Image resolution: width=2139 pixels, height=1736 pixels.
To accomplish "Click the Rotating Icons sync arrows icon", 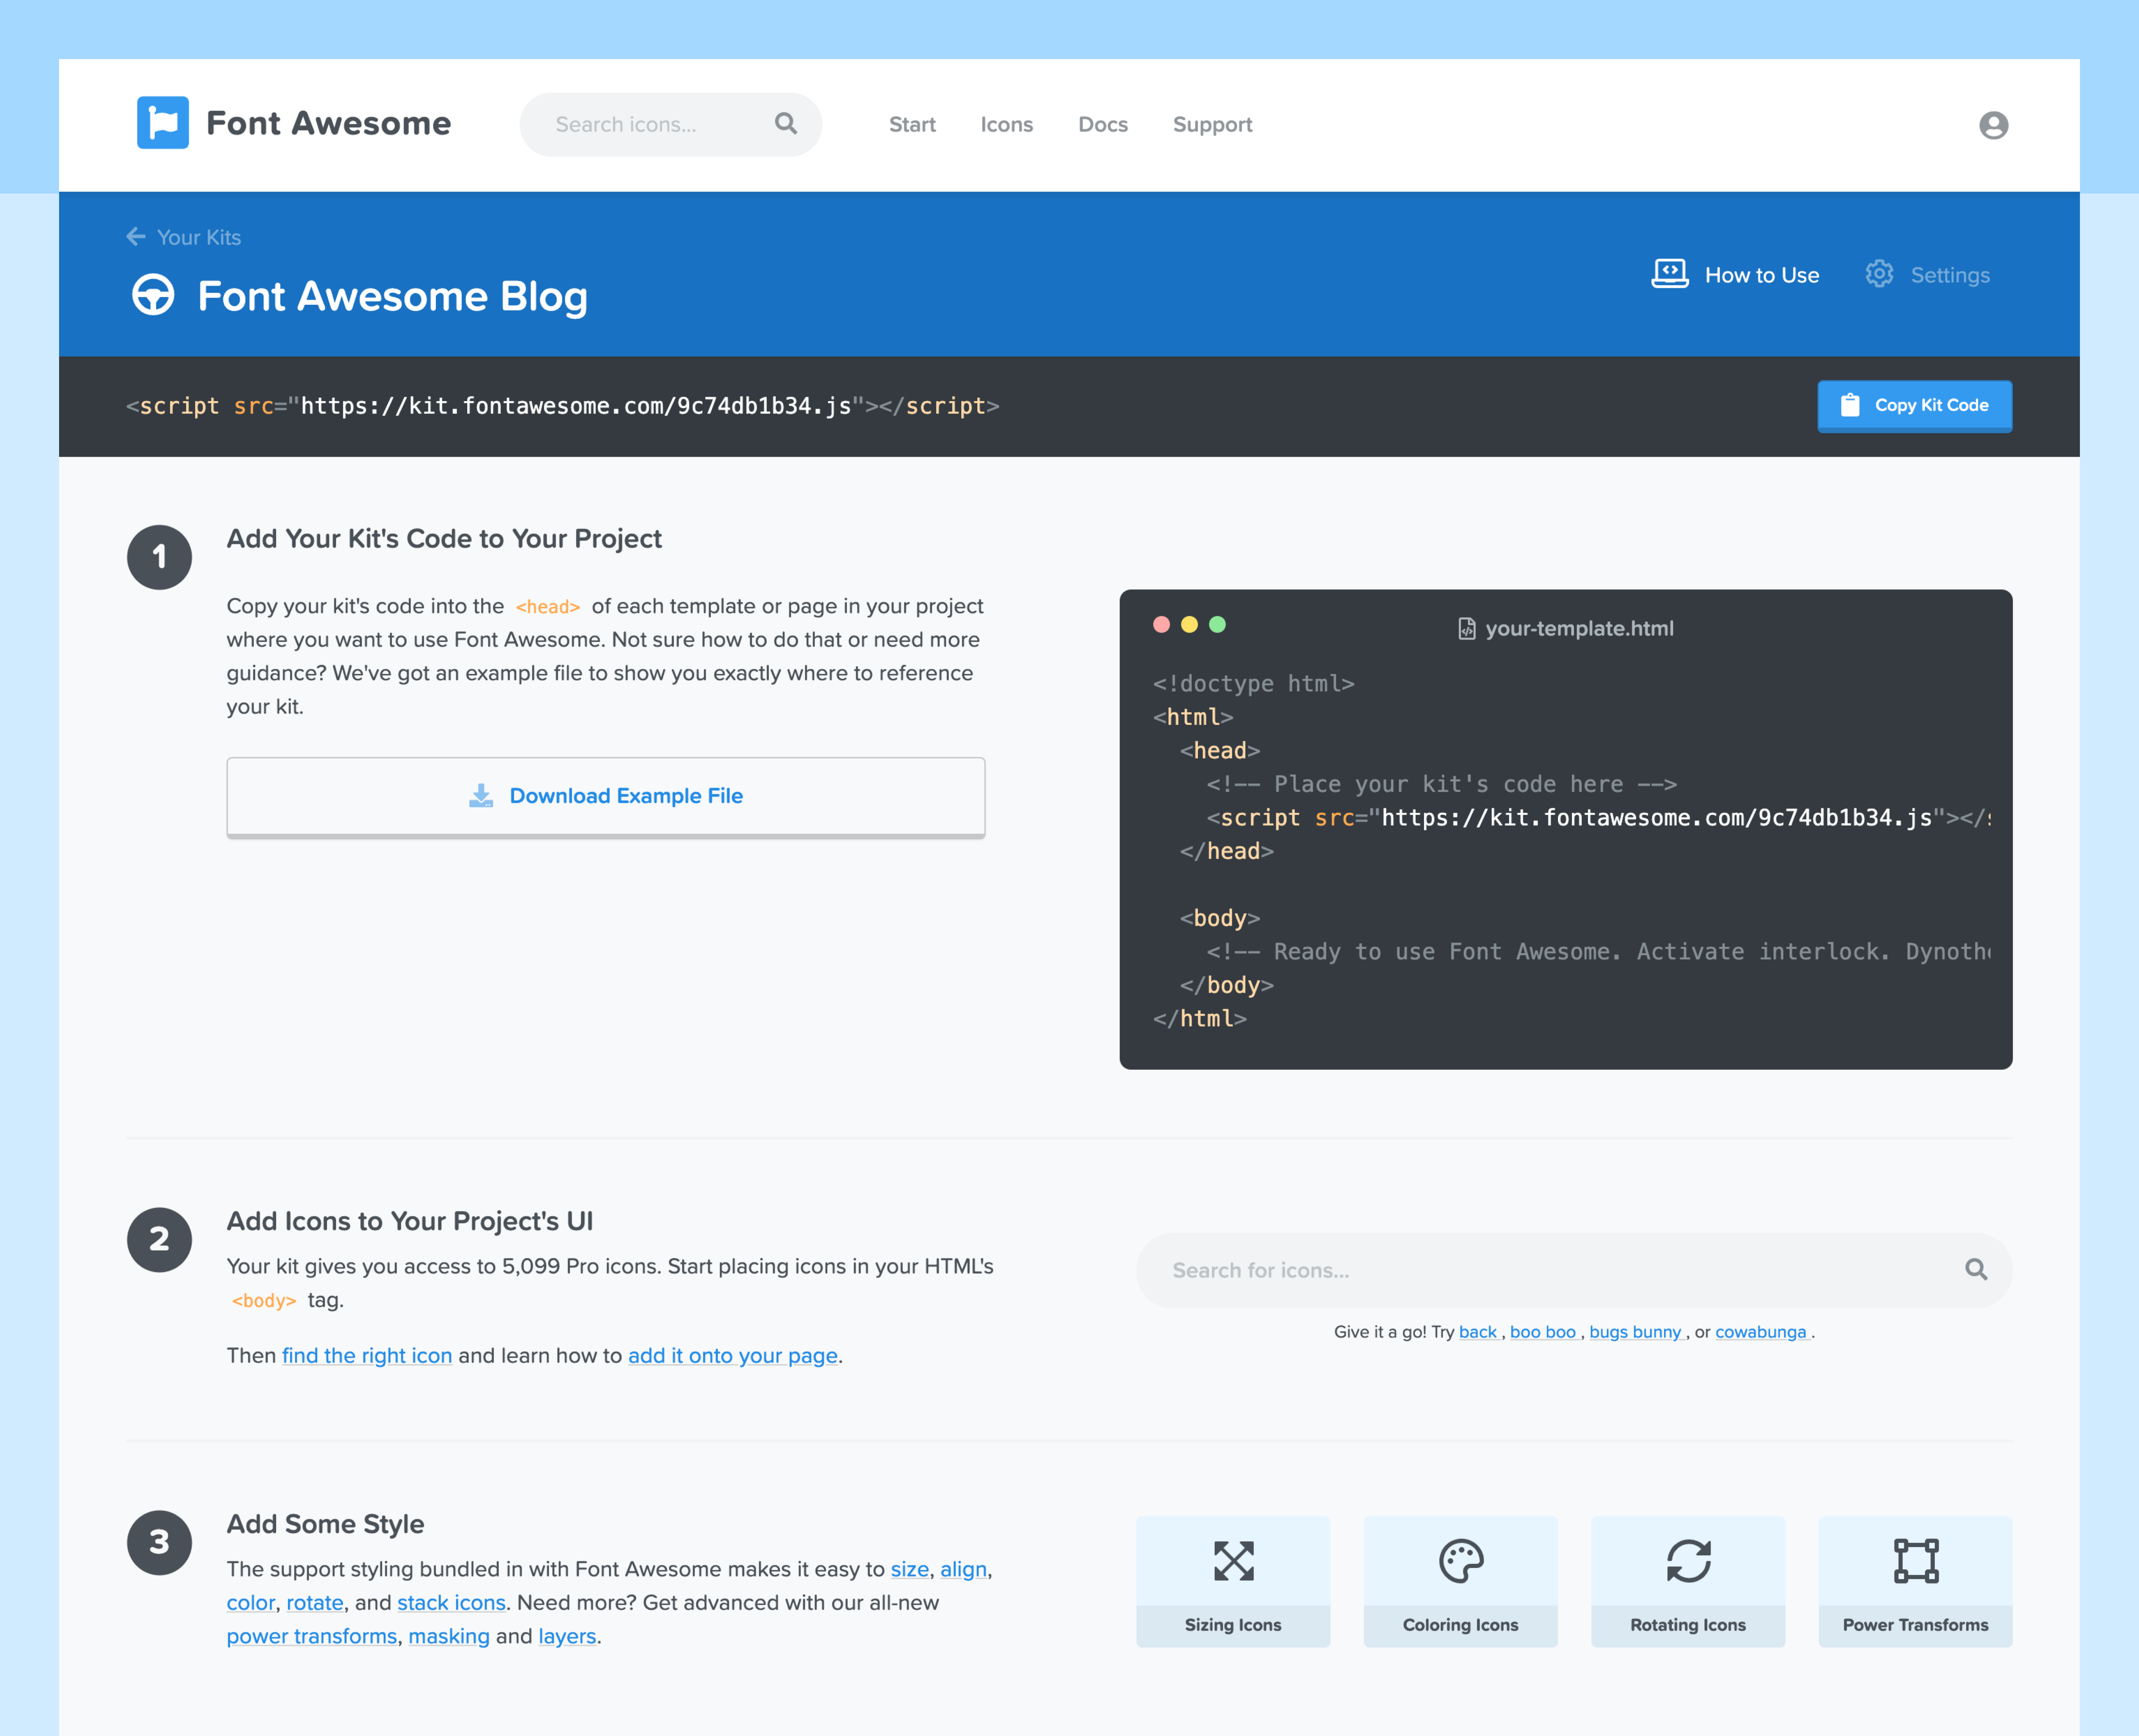I will click(x=1688, y=1561).
